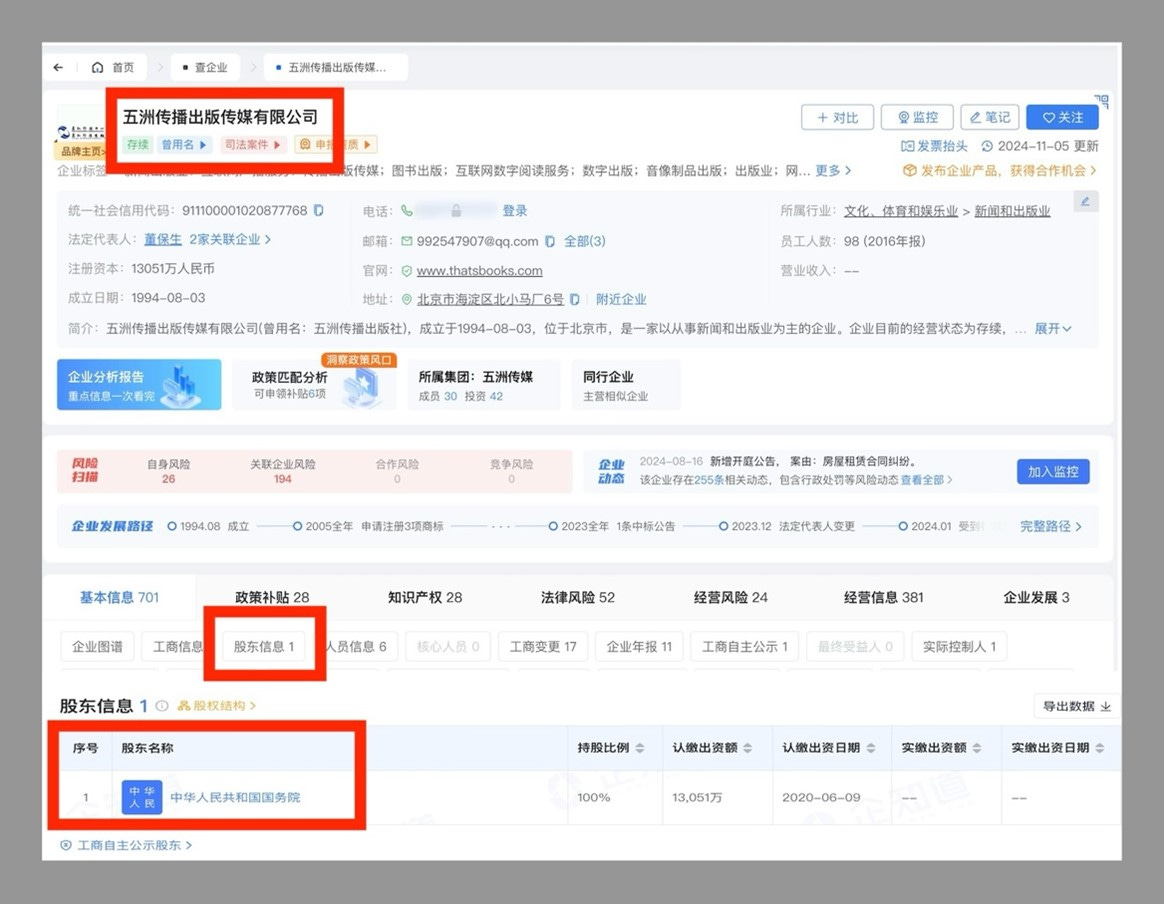Click the edit pencil icon in info panel

tap(1085, 201)
